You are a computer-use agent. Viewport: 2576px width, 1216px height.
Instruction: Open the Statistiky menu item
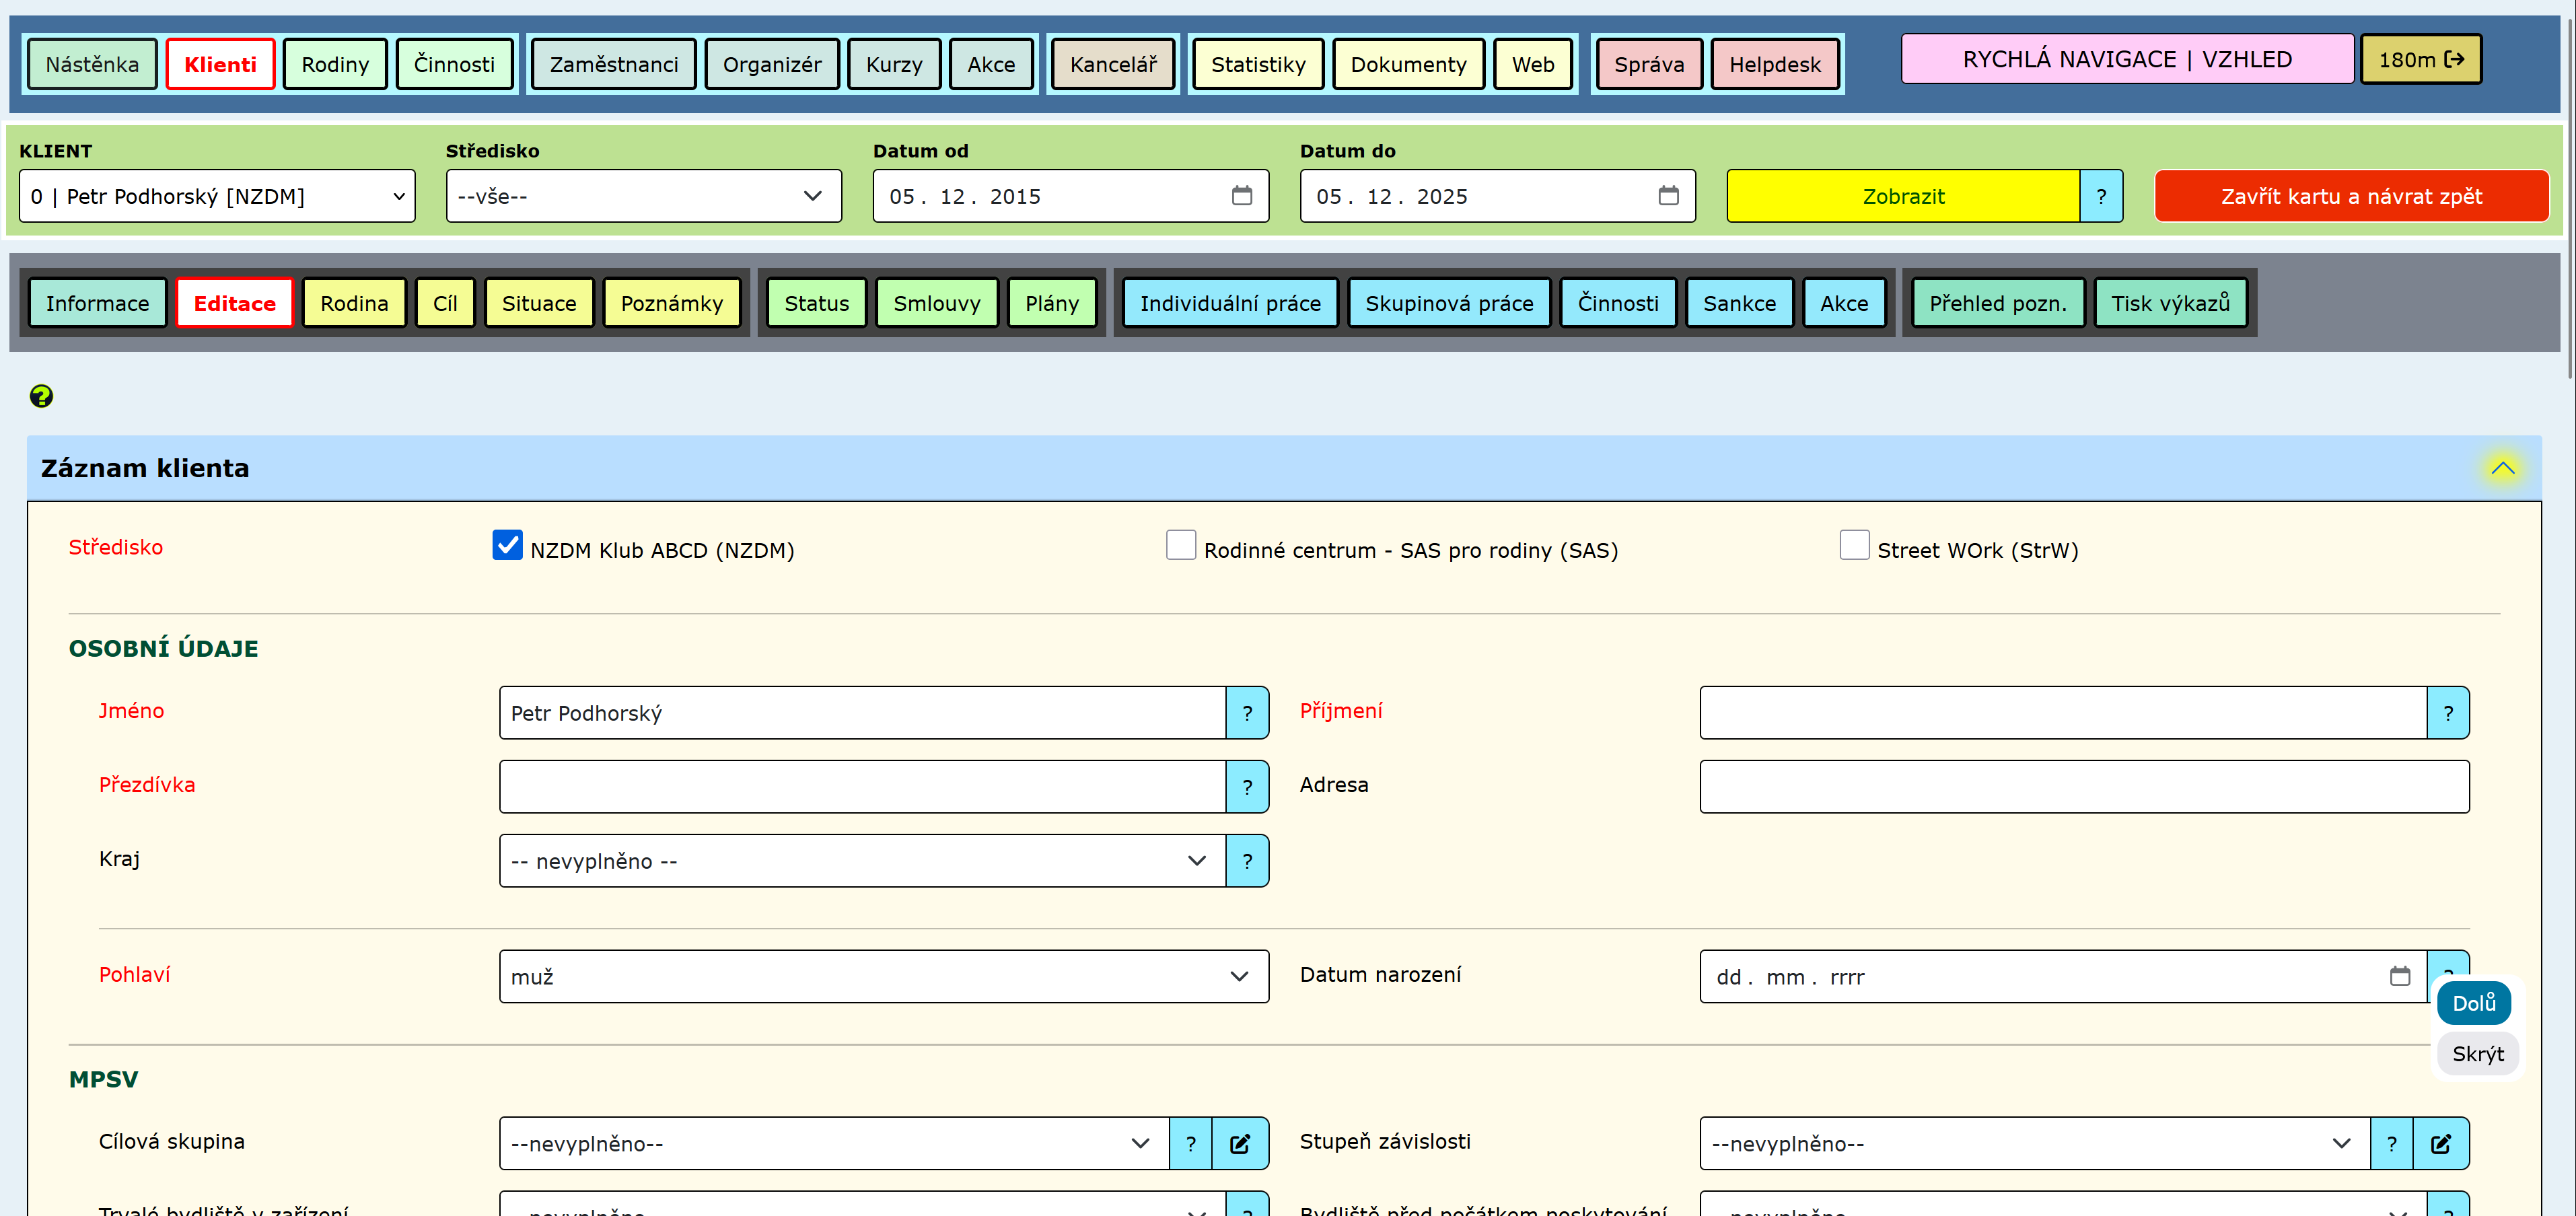pos(1257,64)
